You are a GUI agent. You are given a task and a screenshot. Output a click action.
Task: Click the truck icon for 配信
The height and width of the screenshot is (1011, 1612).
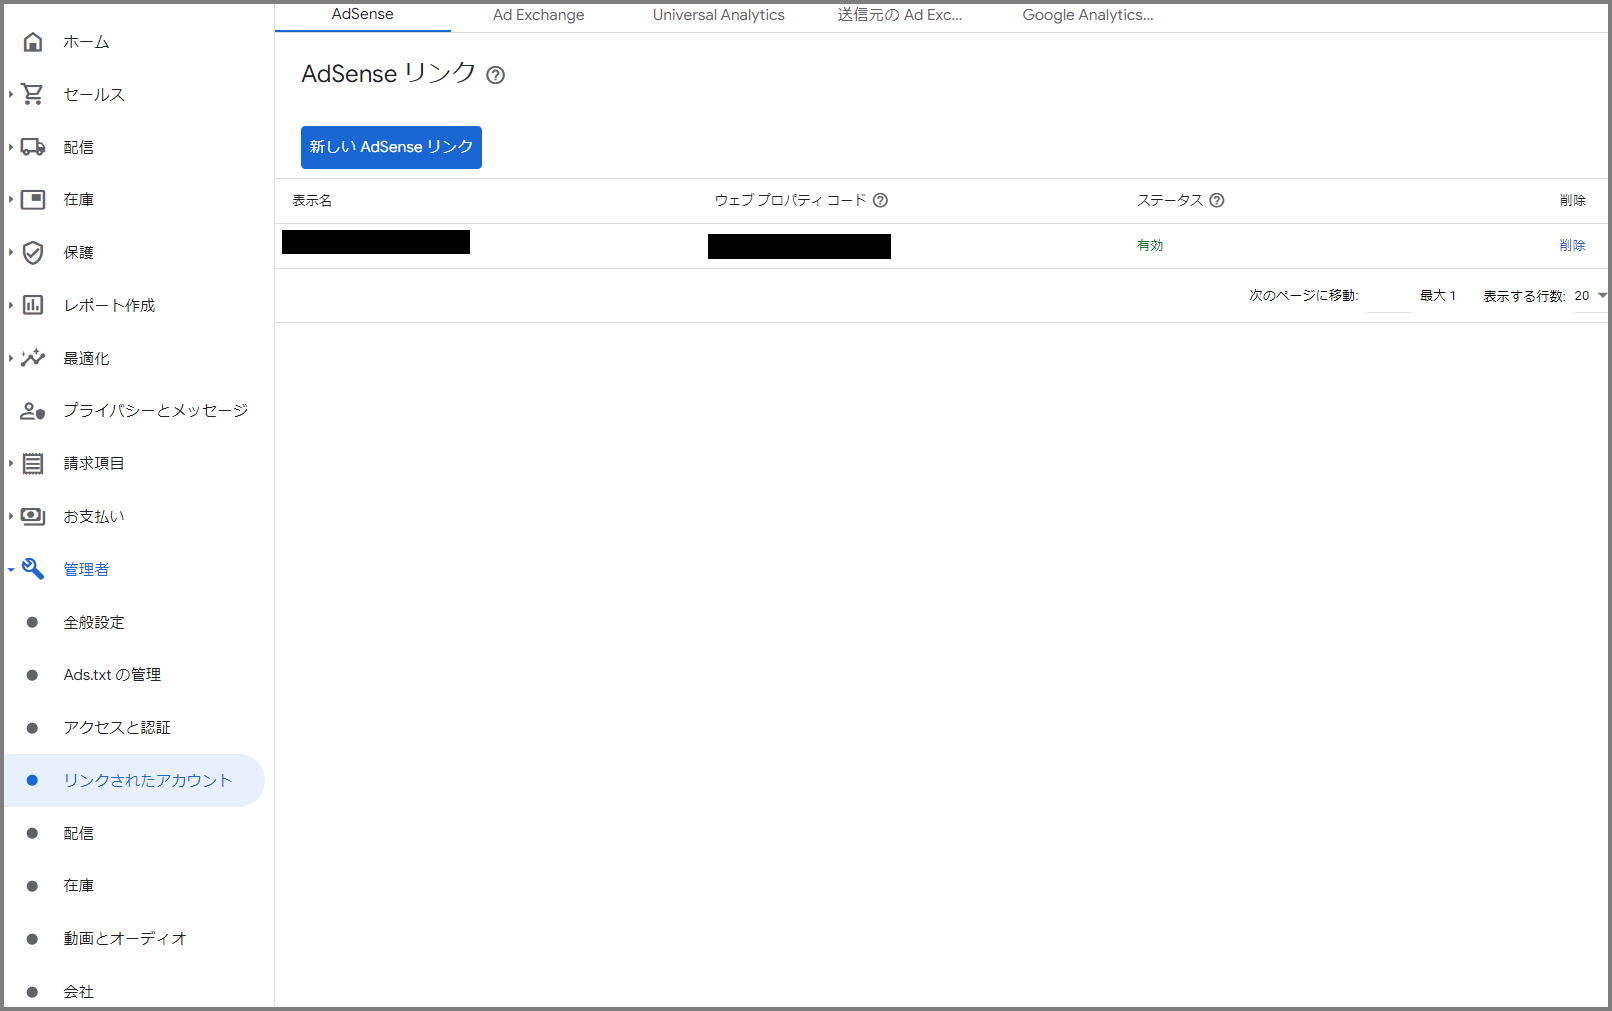click(33, 147)
